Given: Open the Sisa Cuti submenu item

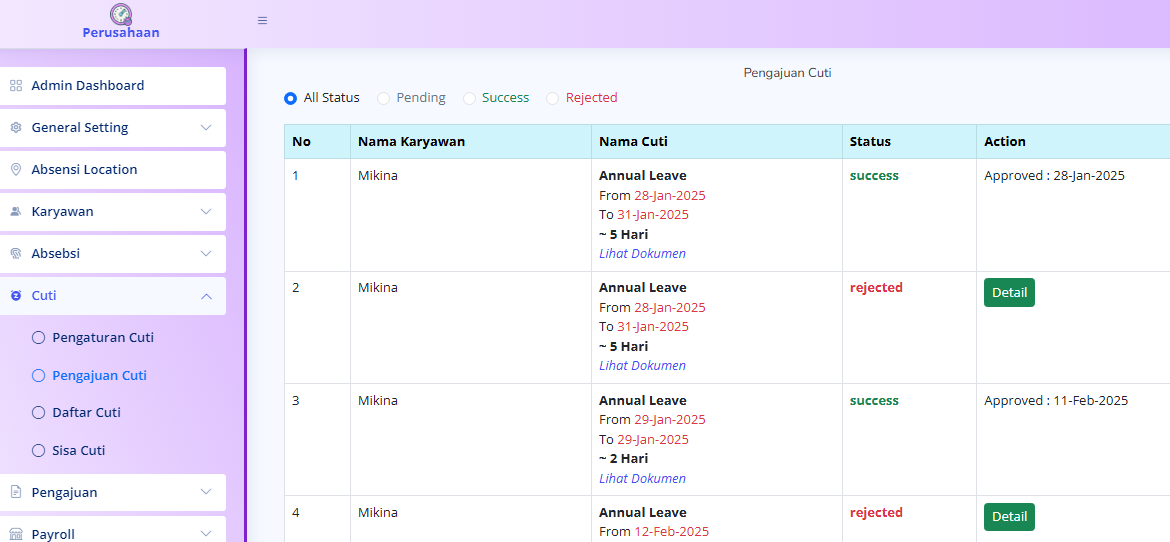Looking at the screenshot, I should 78,451.
